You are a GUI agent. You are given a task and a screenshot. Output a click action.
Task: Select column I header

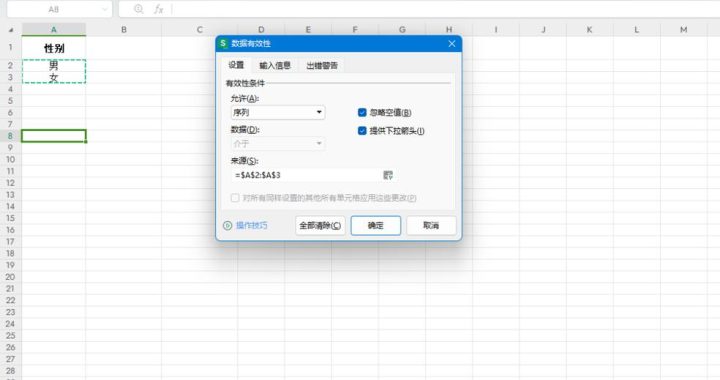[x=496, y=30]
